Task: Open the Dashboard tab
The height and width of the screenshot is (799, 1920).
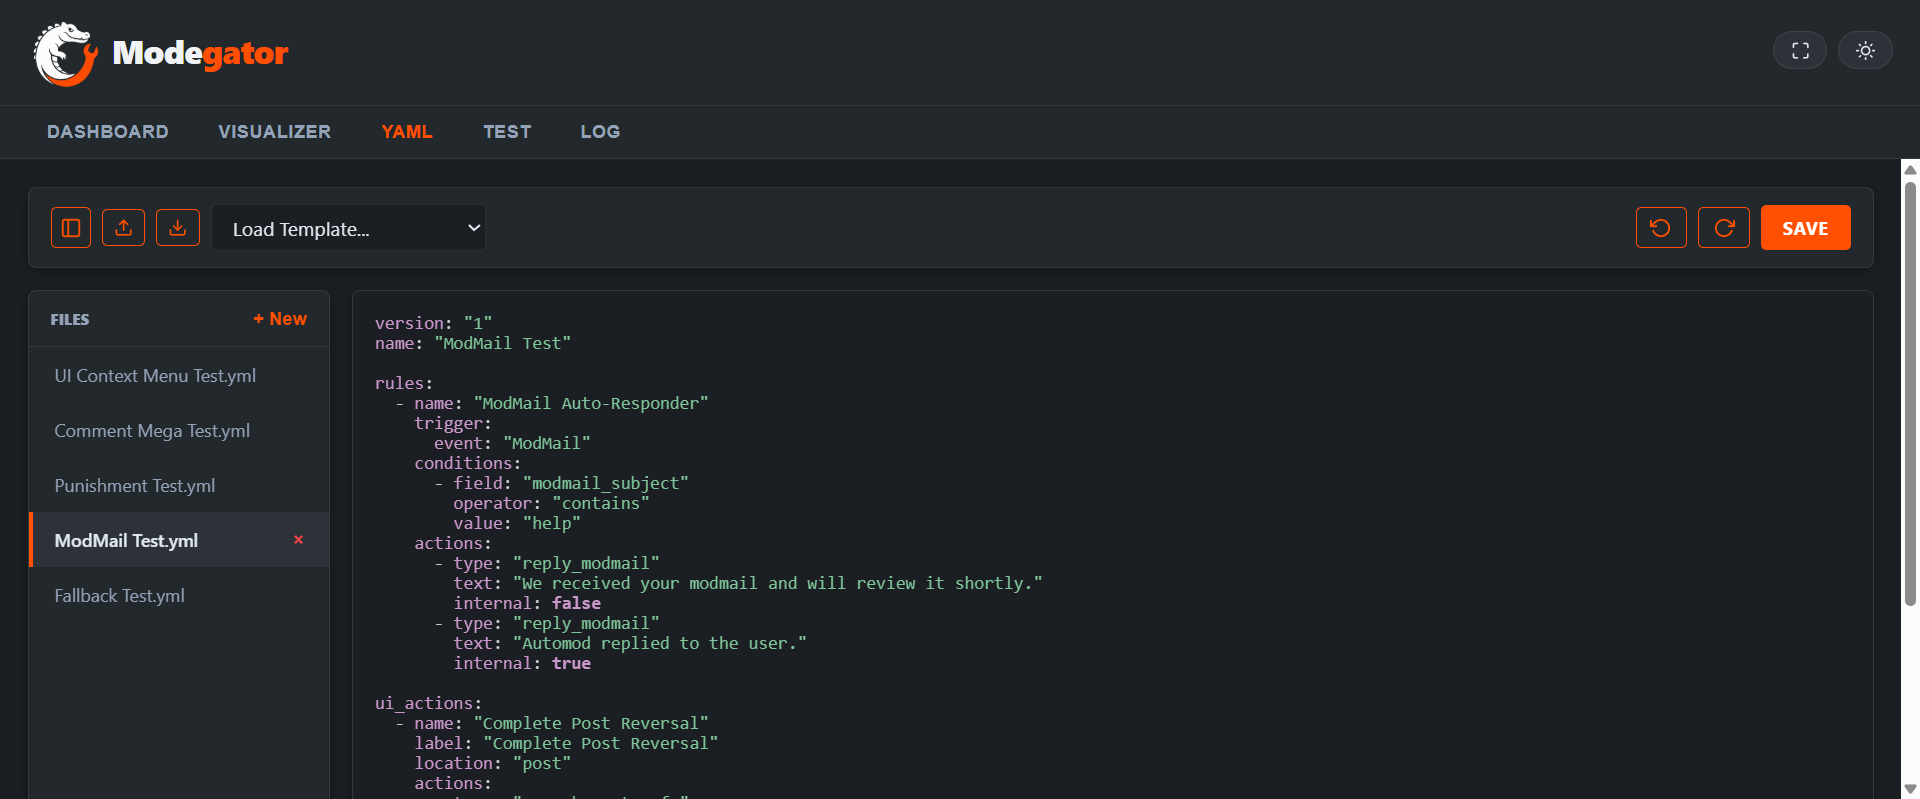Action: click(x=108, y=132)
